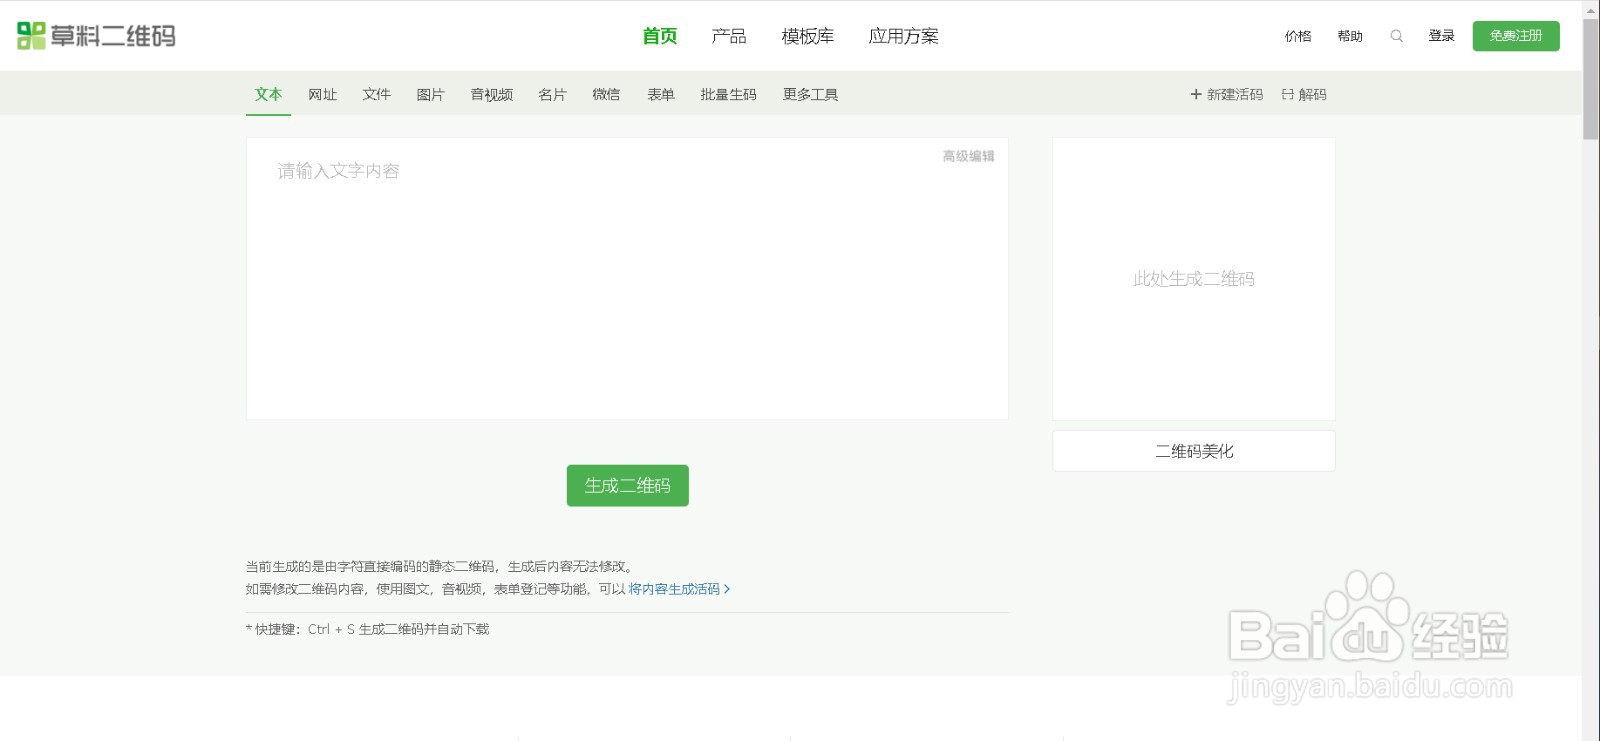This screenshot has width=1600, height=741.
Task: Open the 产品 menu
Action: (729, 36)
